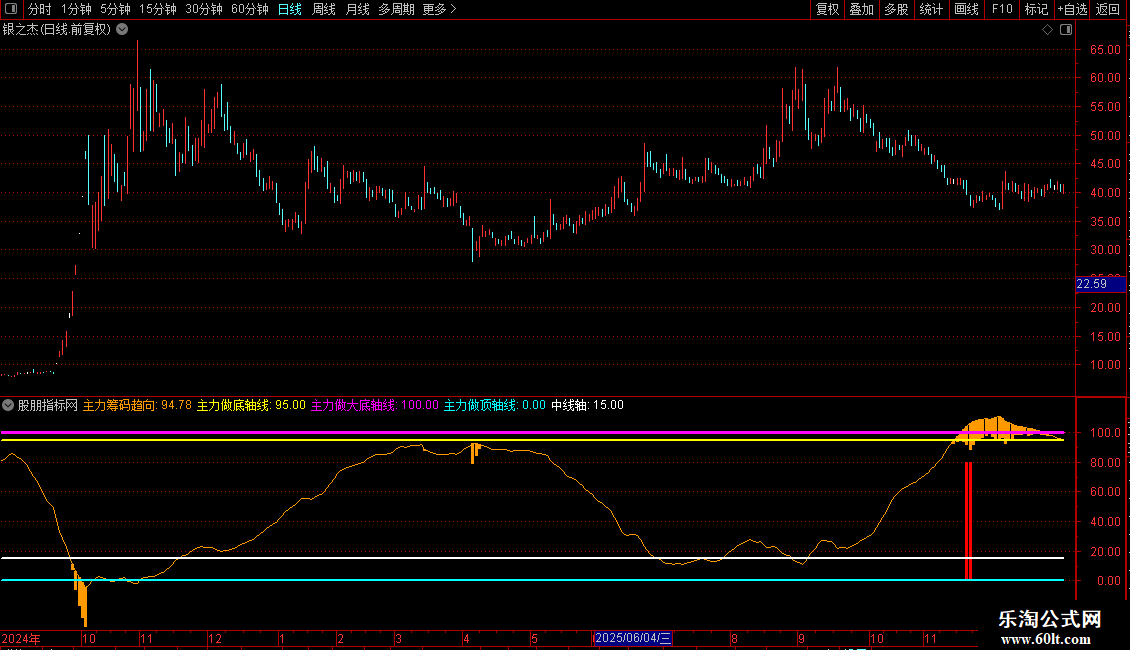
Task: Switch to the 日线 daily chart
Action: 289,9
